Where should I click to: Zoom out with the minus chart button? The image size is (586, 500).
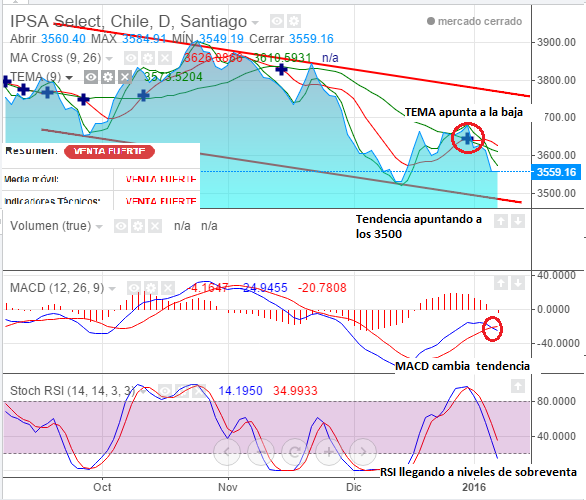pos(260,452)
